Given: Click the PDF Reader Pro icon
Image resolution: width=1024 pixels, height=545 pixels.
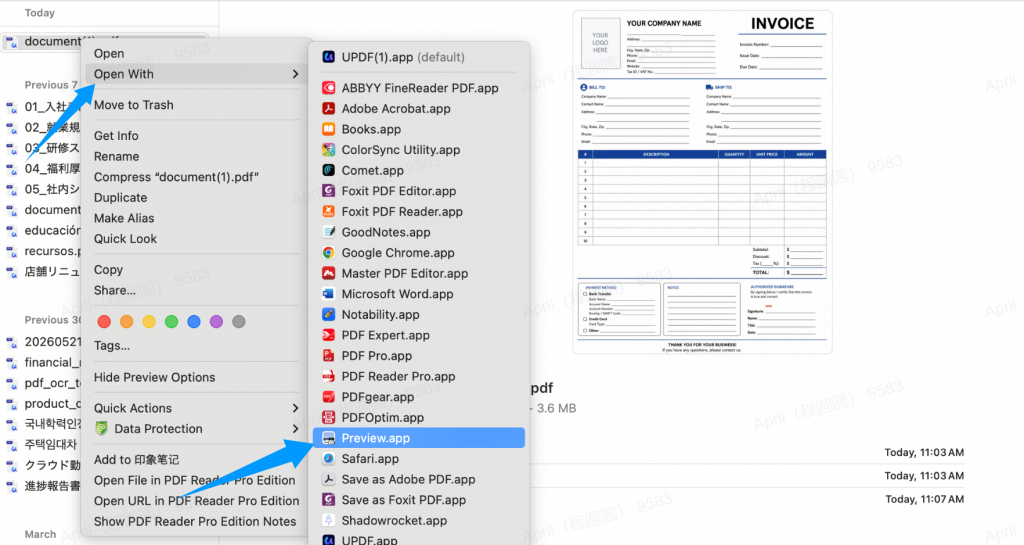Looking at the screenshot, I should pyautogui.click(x=328, y=377).
